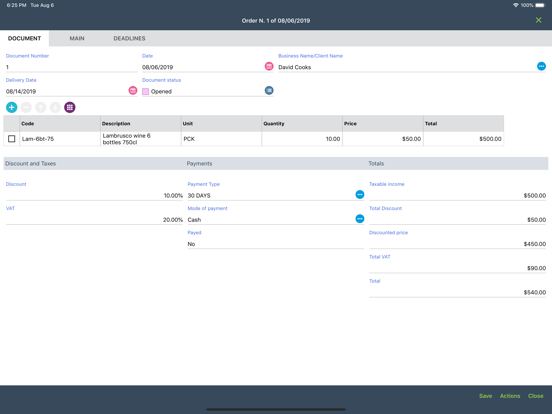This screenshot has width=552, height=414.
Task: Click the 30 DAYS payment type value
Action: click(199, 195)
